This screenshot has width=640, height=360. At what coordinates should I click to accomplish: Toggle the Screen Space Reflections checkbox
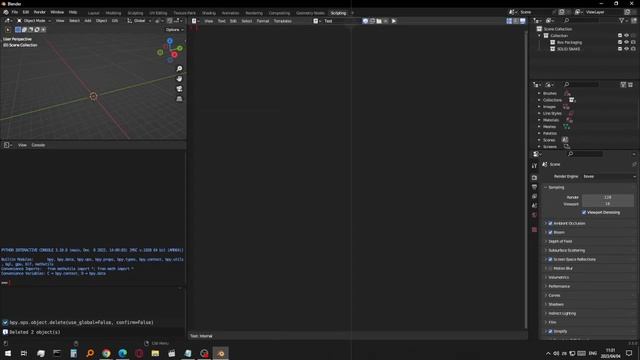point(550,259)
